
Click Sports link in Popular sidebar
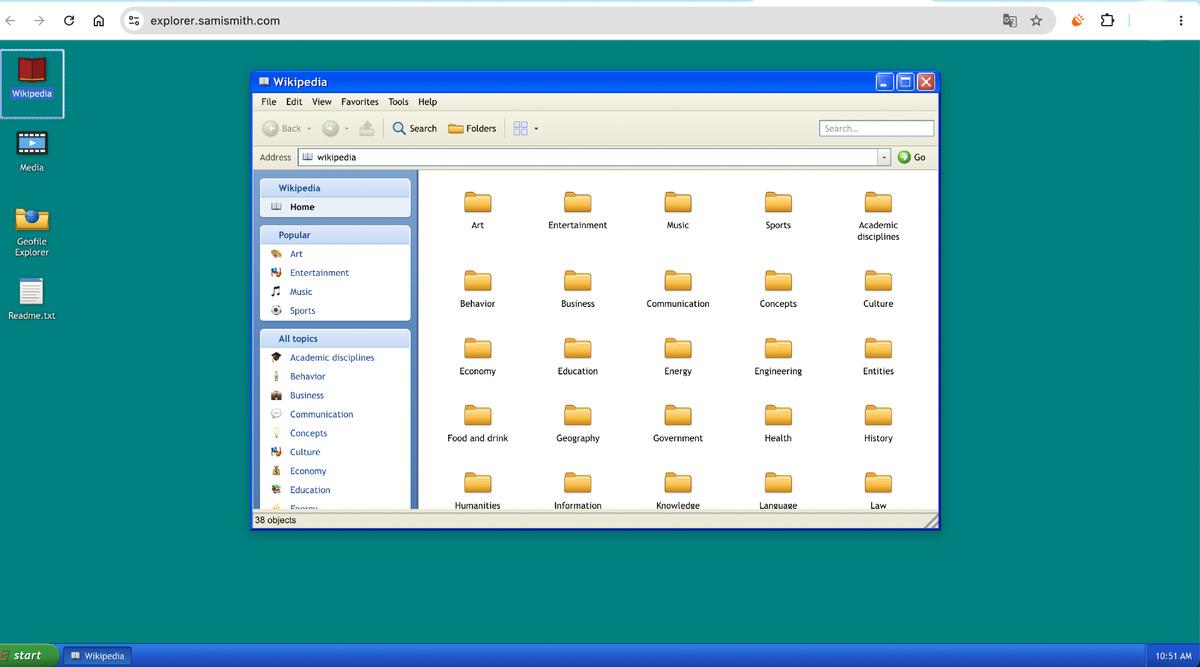pyautogui.click(x=302, y=311)
